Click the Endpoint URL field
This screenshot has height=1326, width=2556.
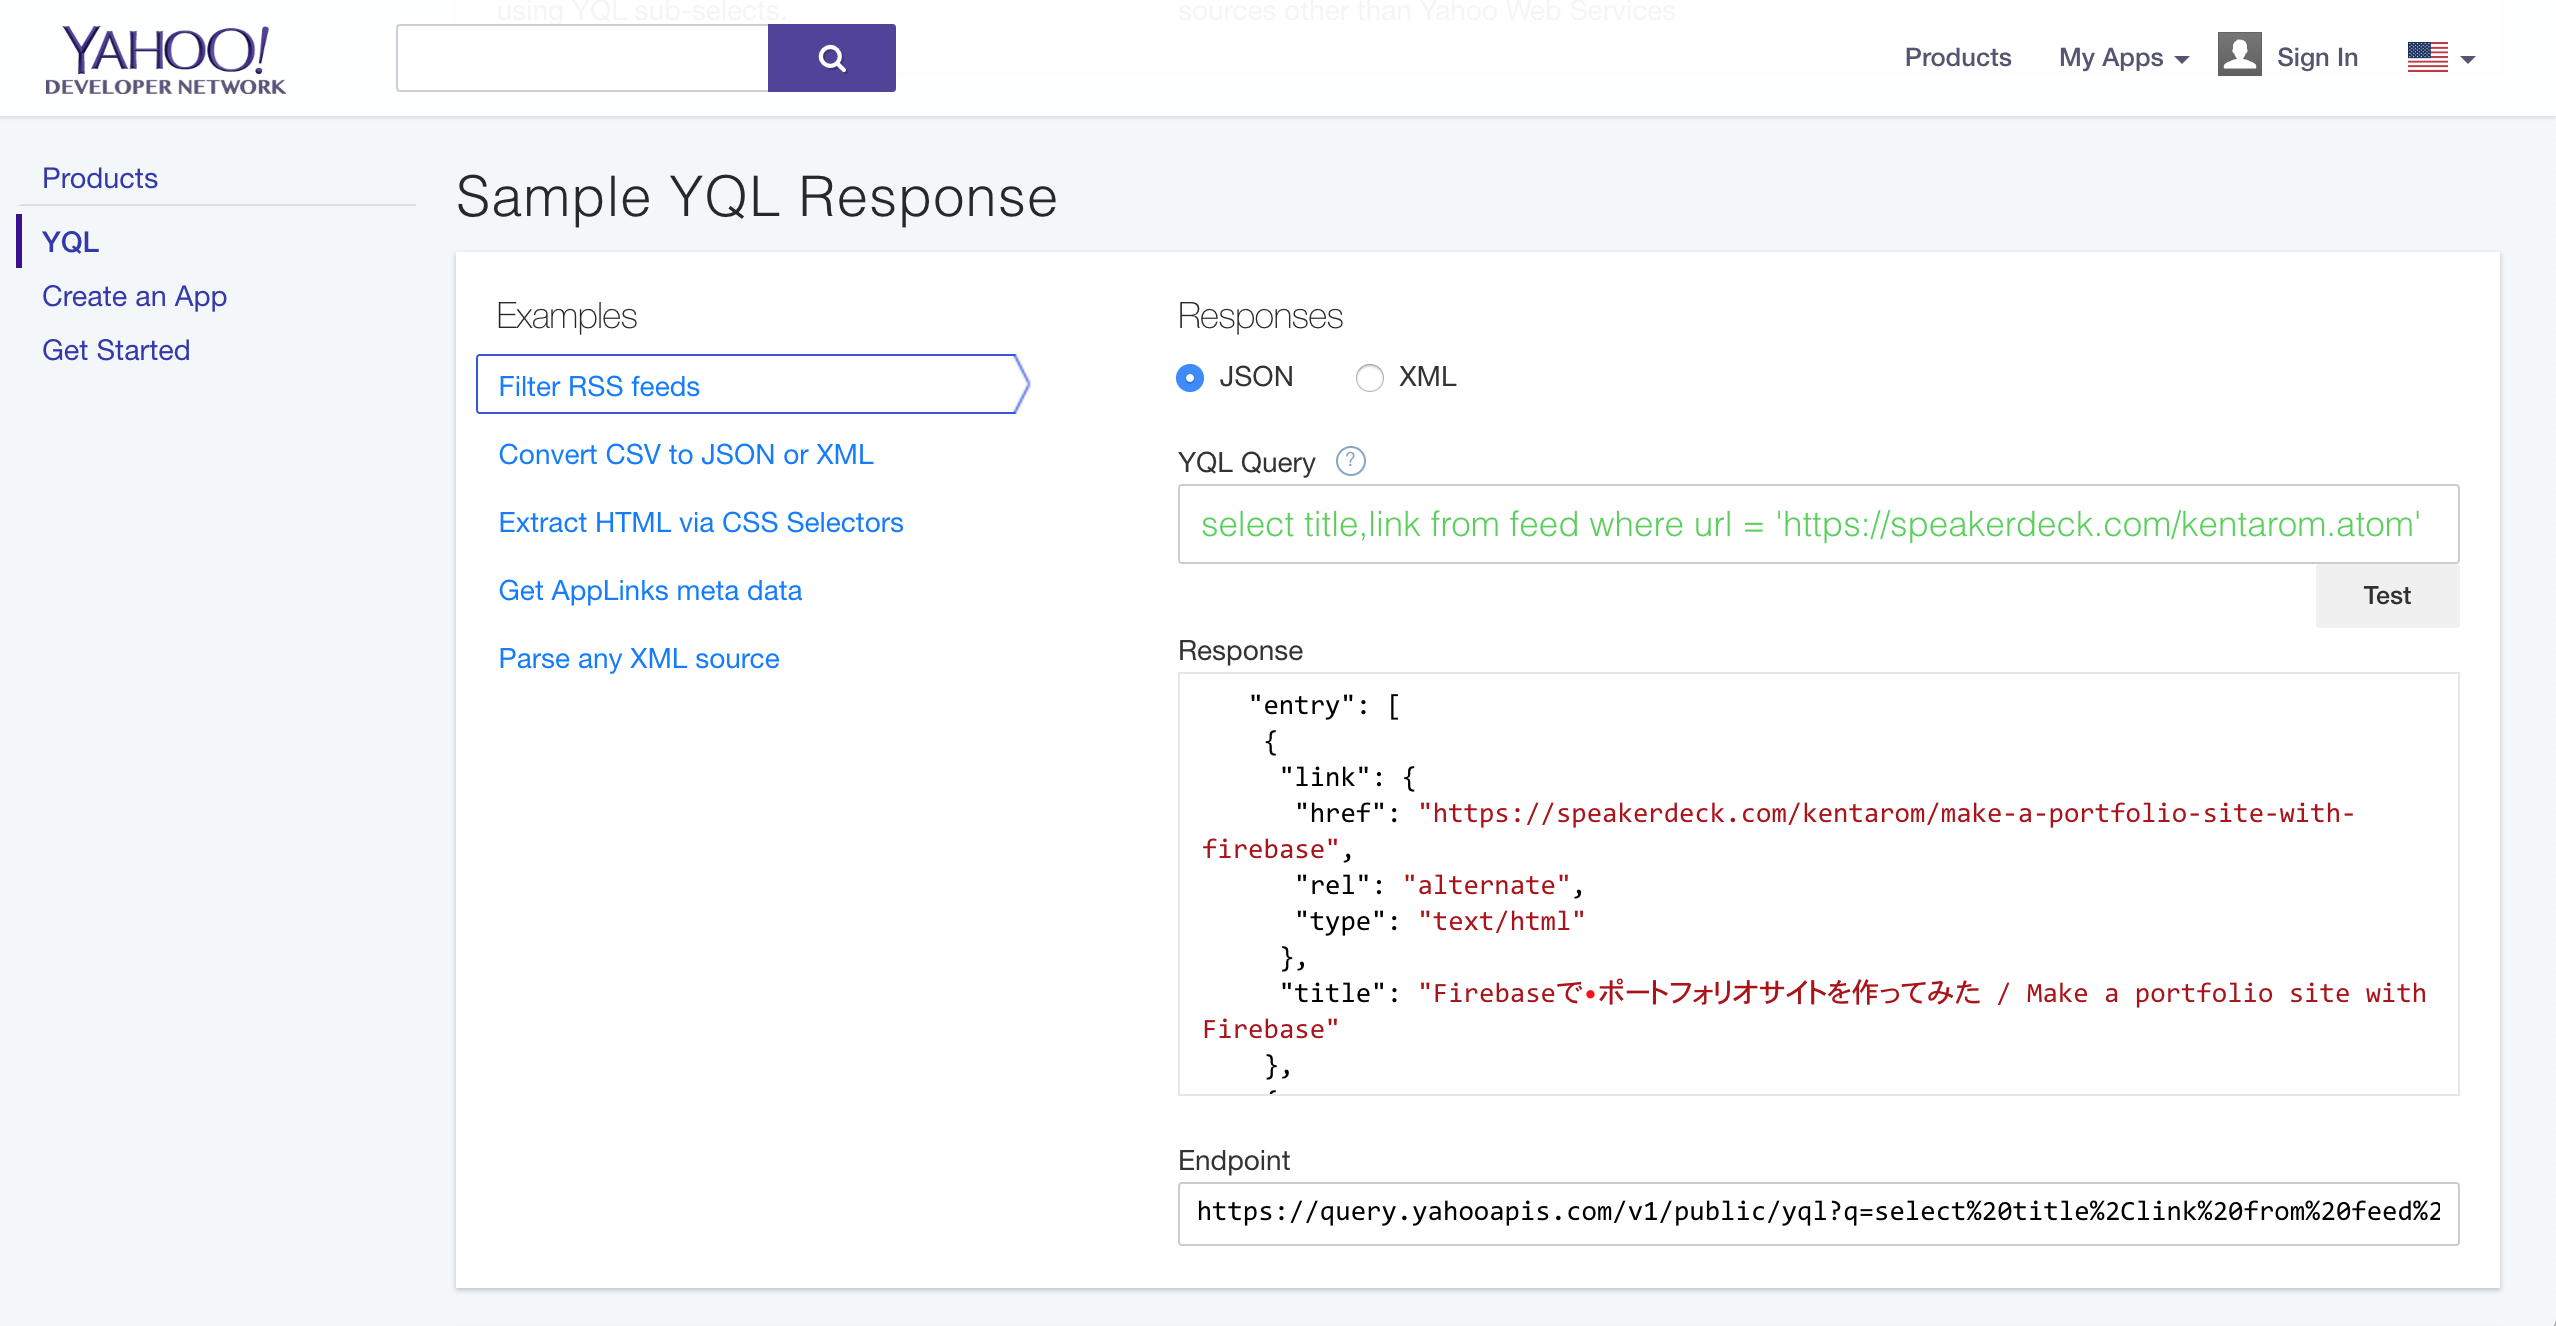tap(1818, 1213)
